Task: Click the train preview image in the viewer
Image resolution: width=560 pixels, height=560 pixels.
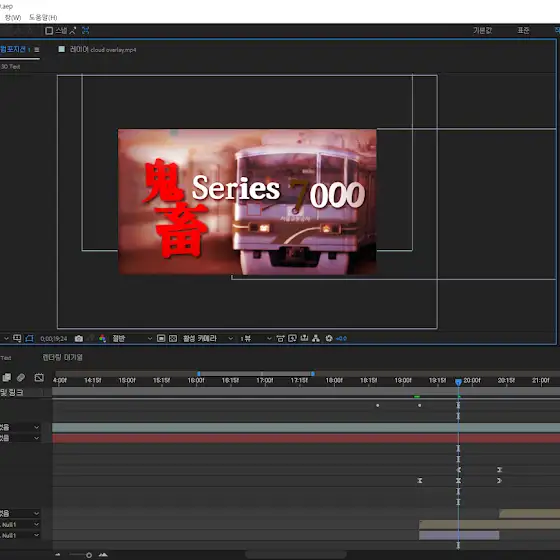Action: [247, 202]
